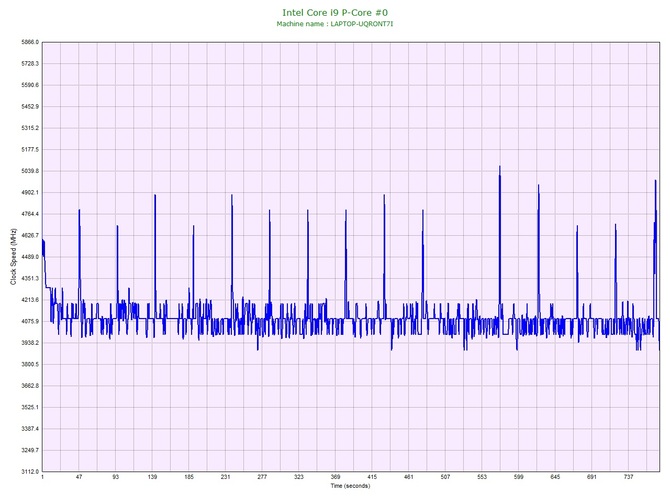Click the 691 time-axis tick label
Image resolution: width=670 pixels, height=503 pixels.
(592, 477)
